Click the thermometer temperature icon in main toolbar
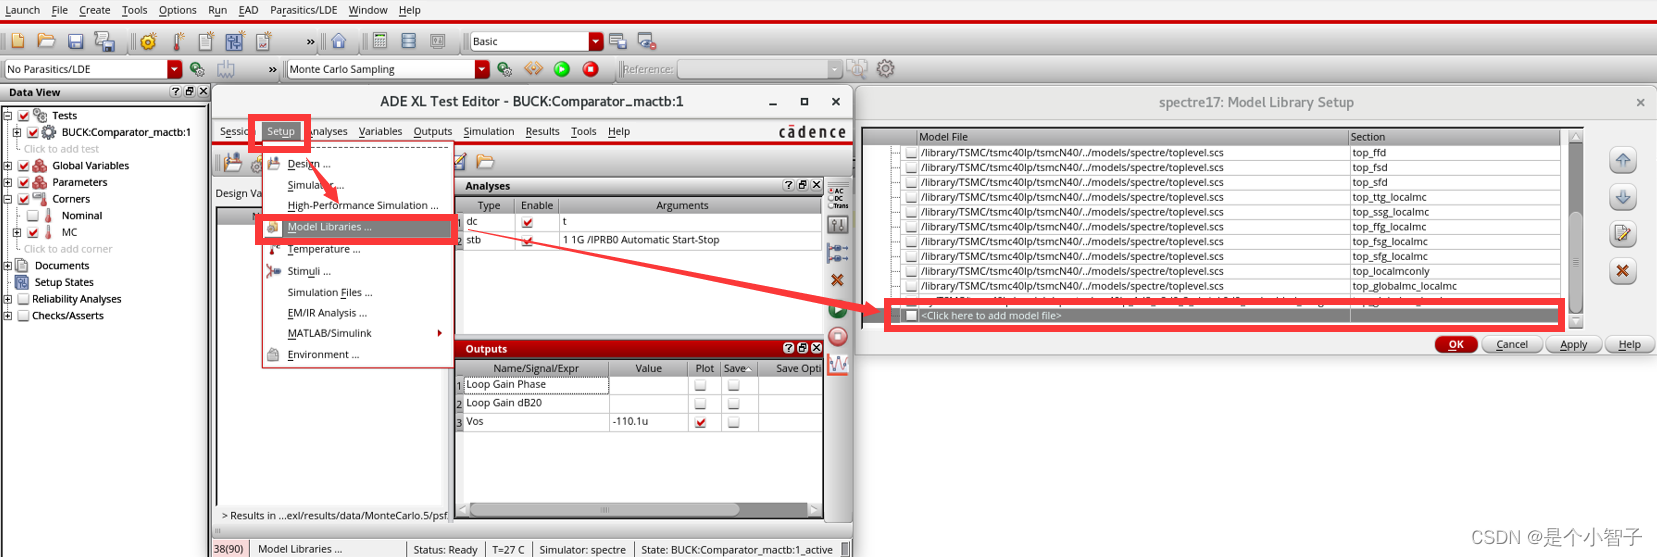 click(178, 41)
